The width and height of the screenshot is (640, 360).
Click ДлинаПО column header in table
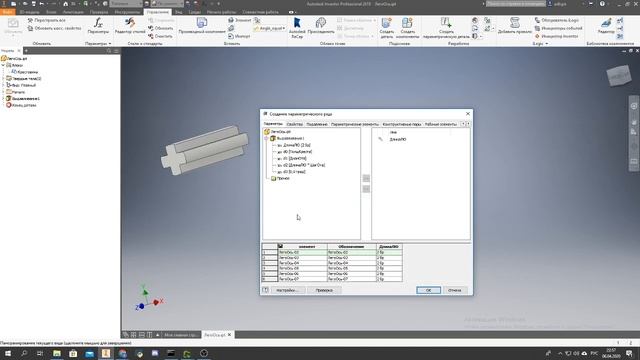389,247
